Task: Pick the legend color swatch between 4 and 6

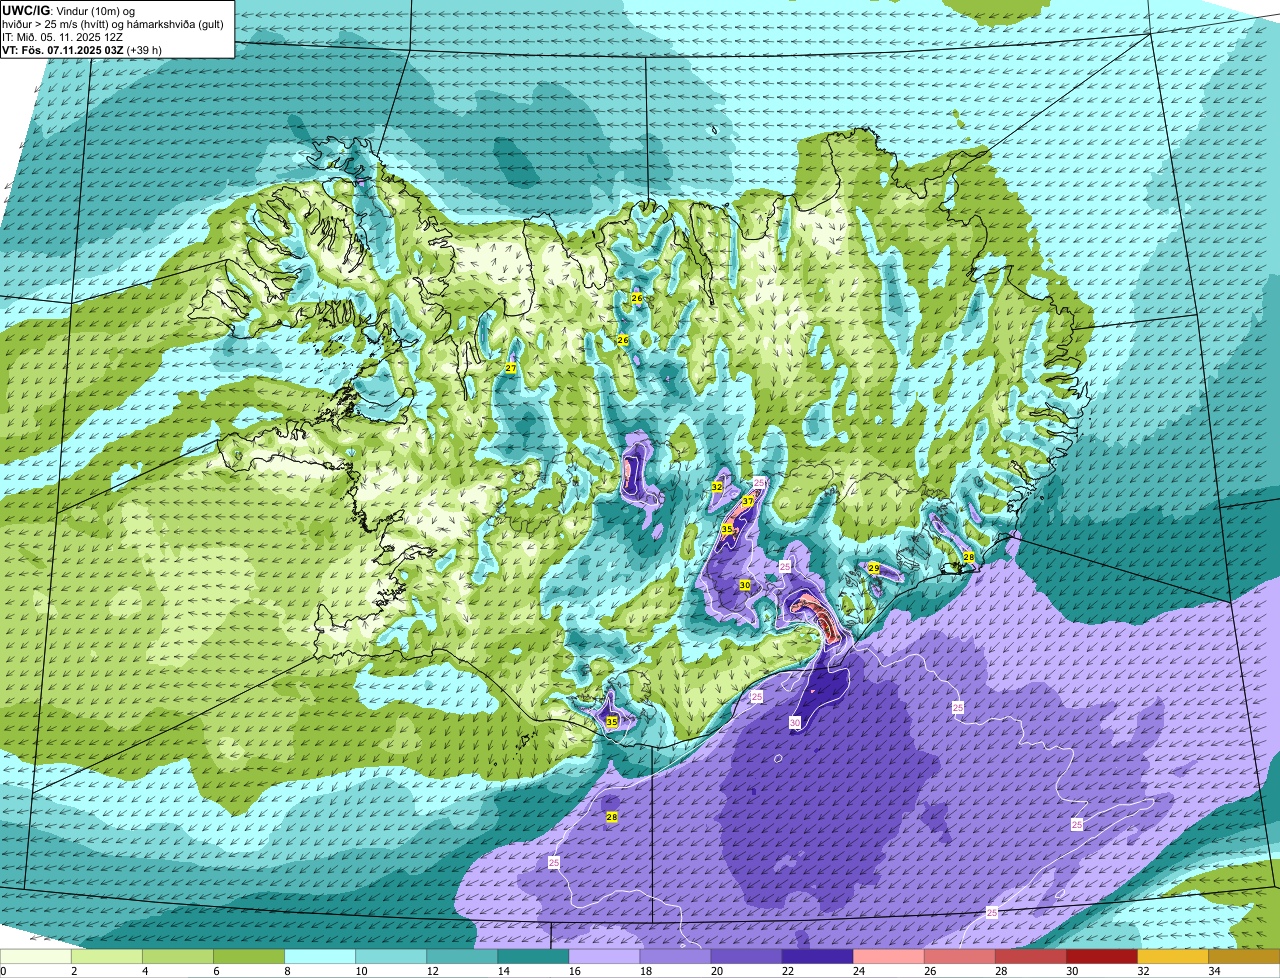Action: pyautogui.click(x=178, y=957)
